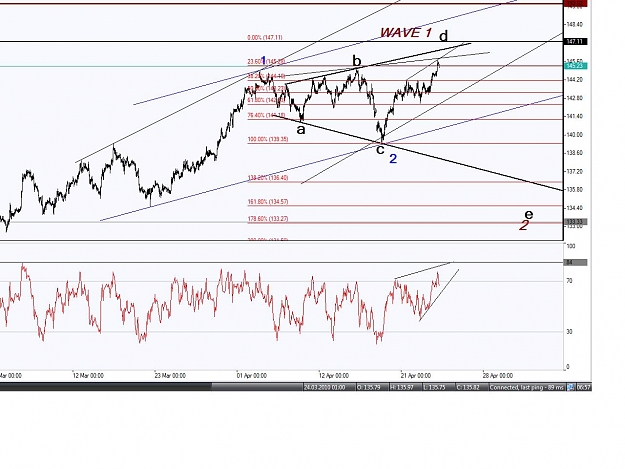Click the 141.40 price axis value
Viewport: 625px width, 469px height.
[x=575, y=116]
